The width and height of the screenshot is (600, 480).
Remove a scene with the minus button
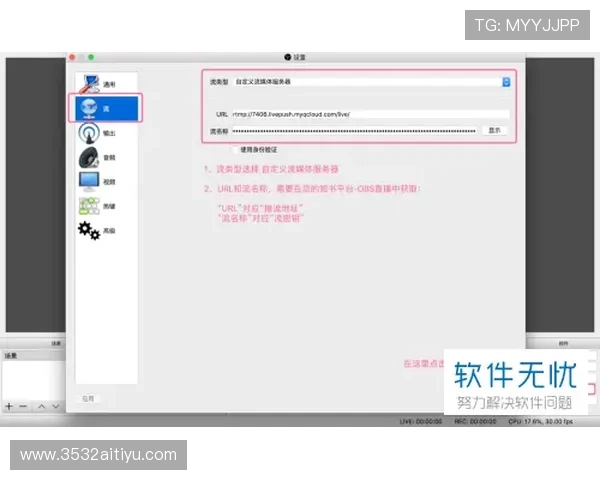point(23,406)
